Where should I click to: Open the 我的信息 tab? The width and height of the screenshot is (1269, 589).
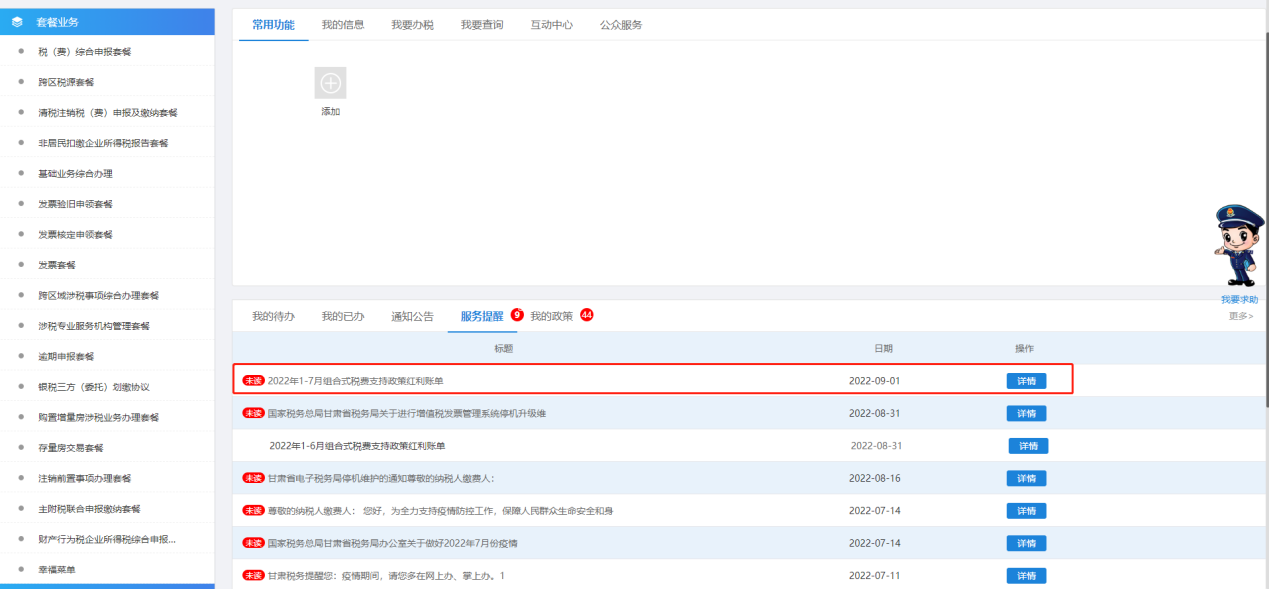[343, 25]
